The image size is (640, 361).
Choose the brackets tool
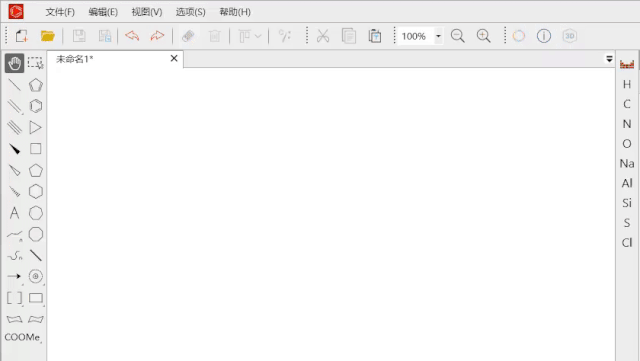15,298
